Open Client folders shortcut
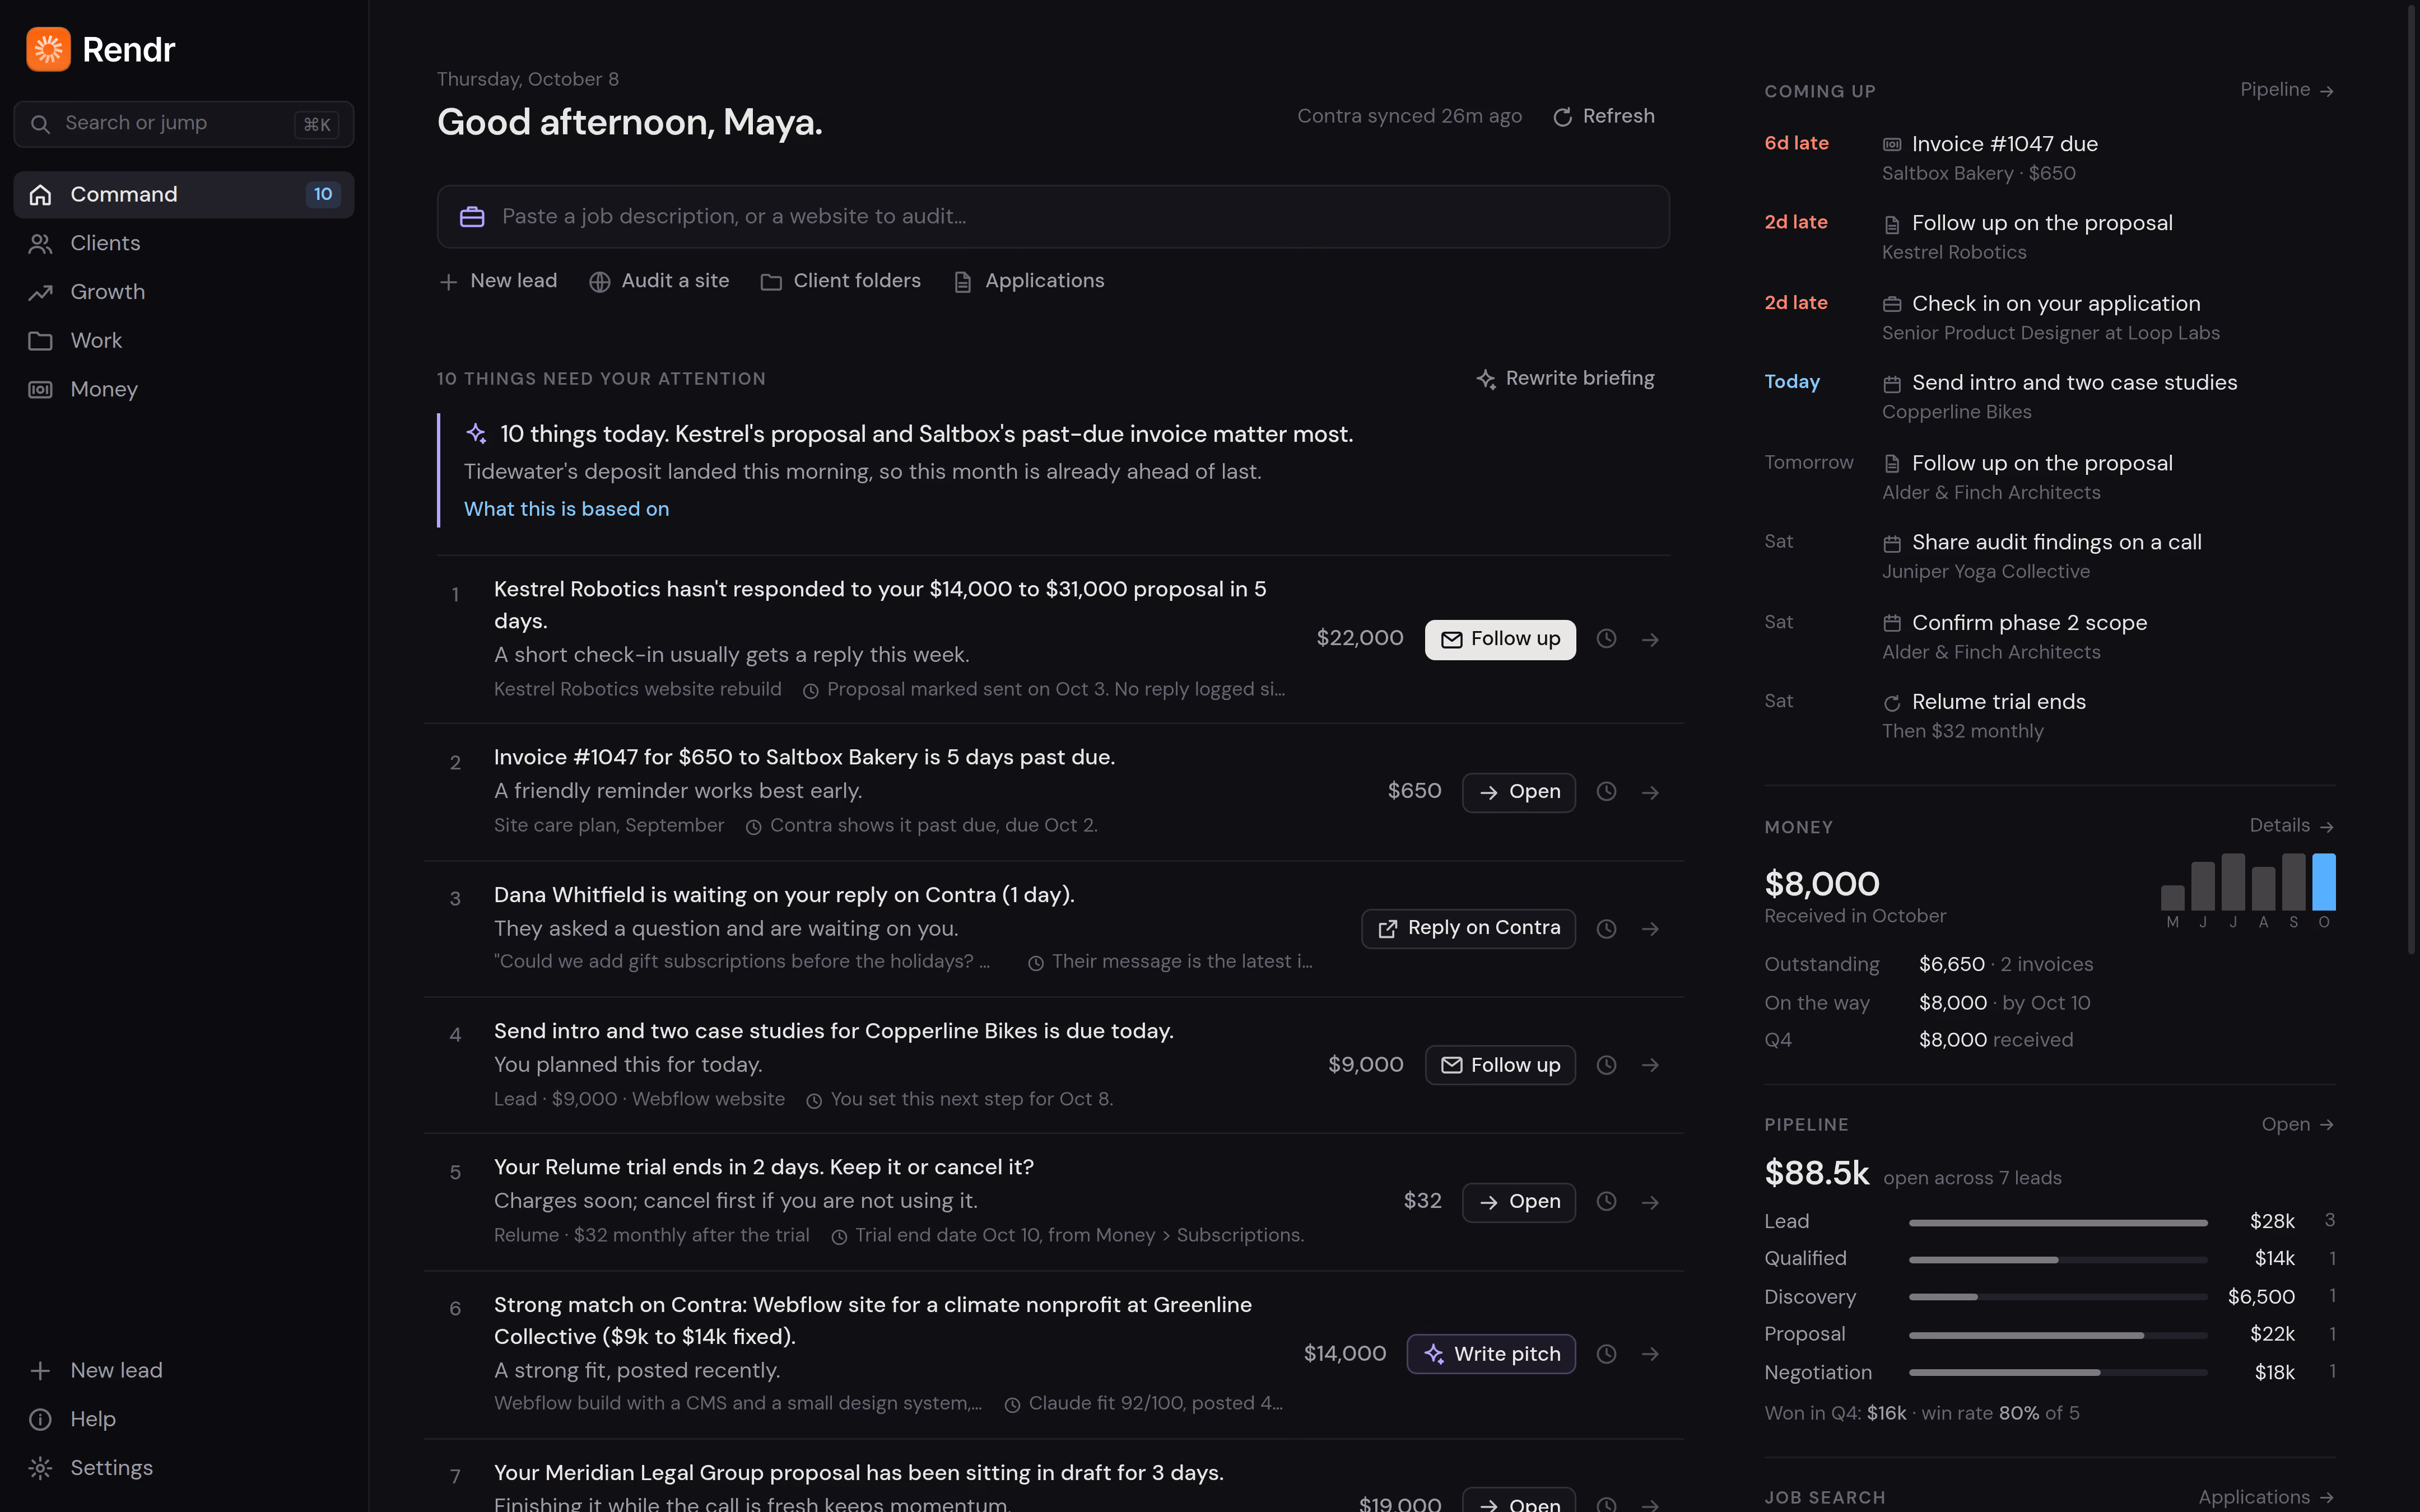The width and height of the screenshot is (2420, 1512). click(840, 281)
